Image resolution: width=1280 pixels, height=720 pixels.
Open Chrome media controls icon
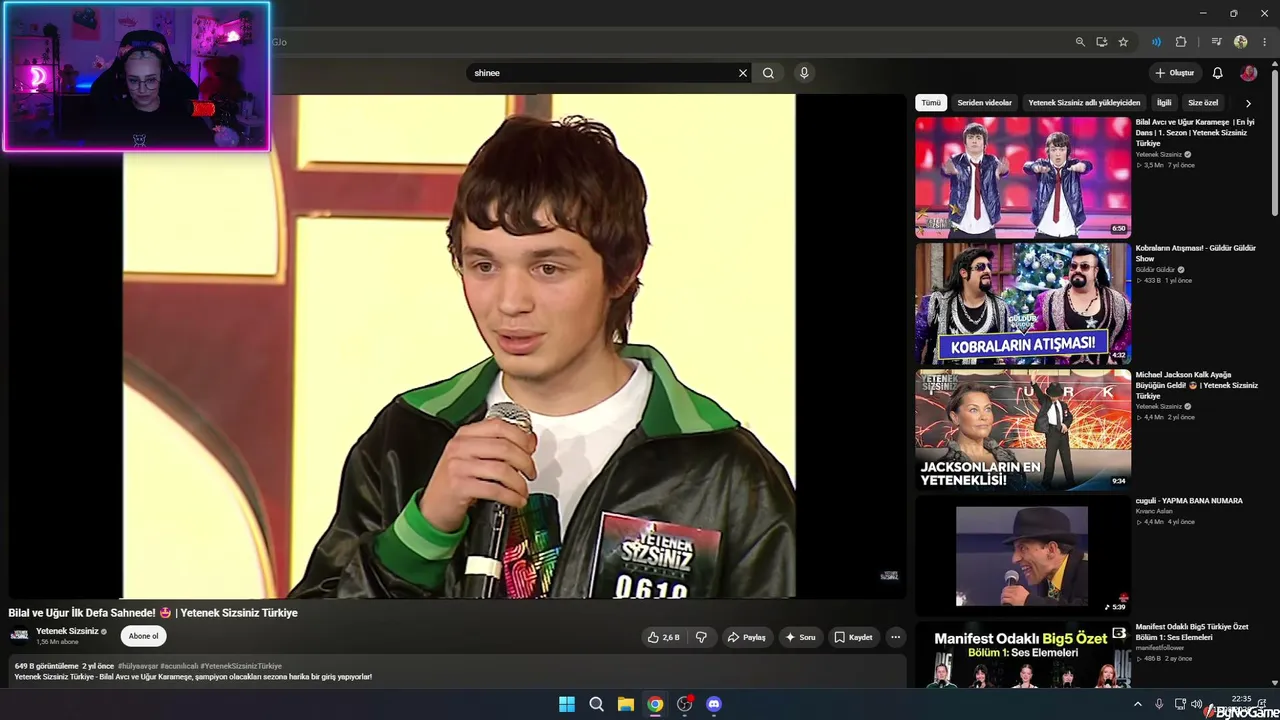1216,42
